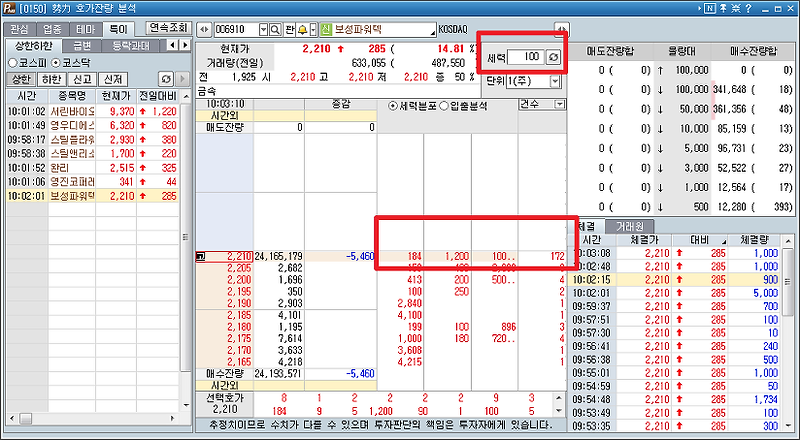Select the 코스닥 radio button
This screenshot has height=440, width=800.
(x=56, y=63)
